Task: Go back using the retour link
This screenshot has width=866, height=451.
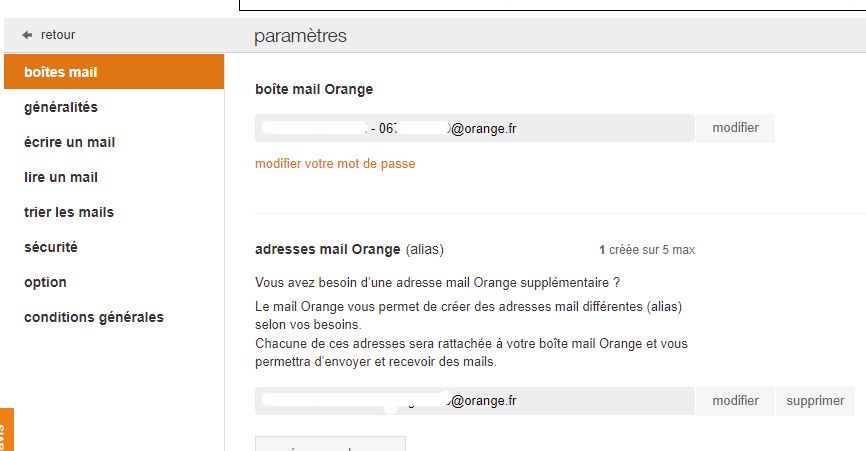Action: (x=57, y=35)
